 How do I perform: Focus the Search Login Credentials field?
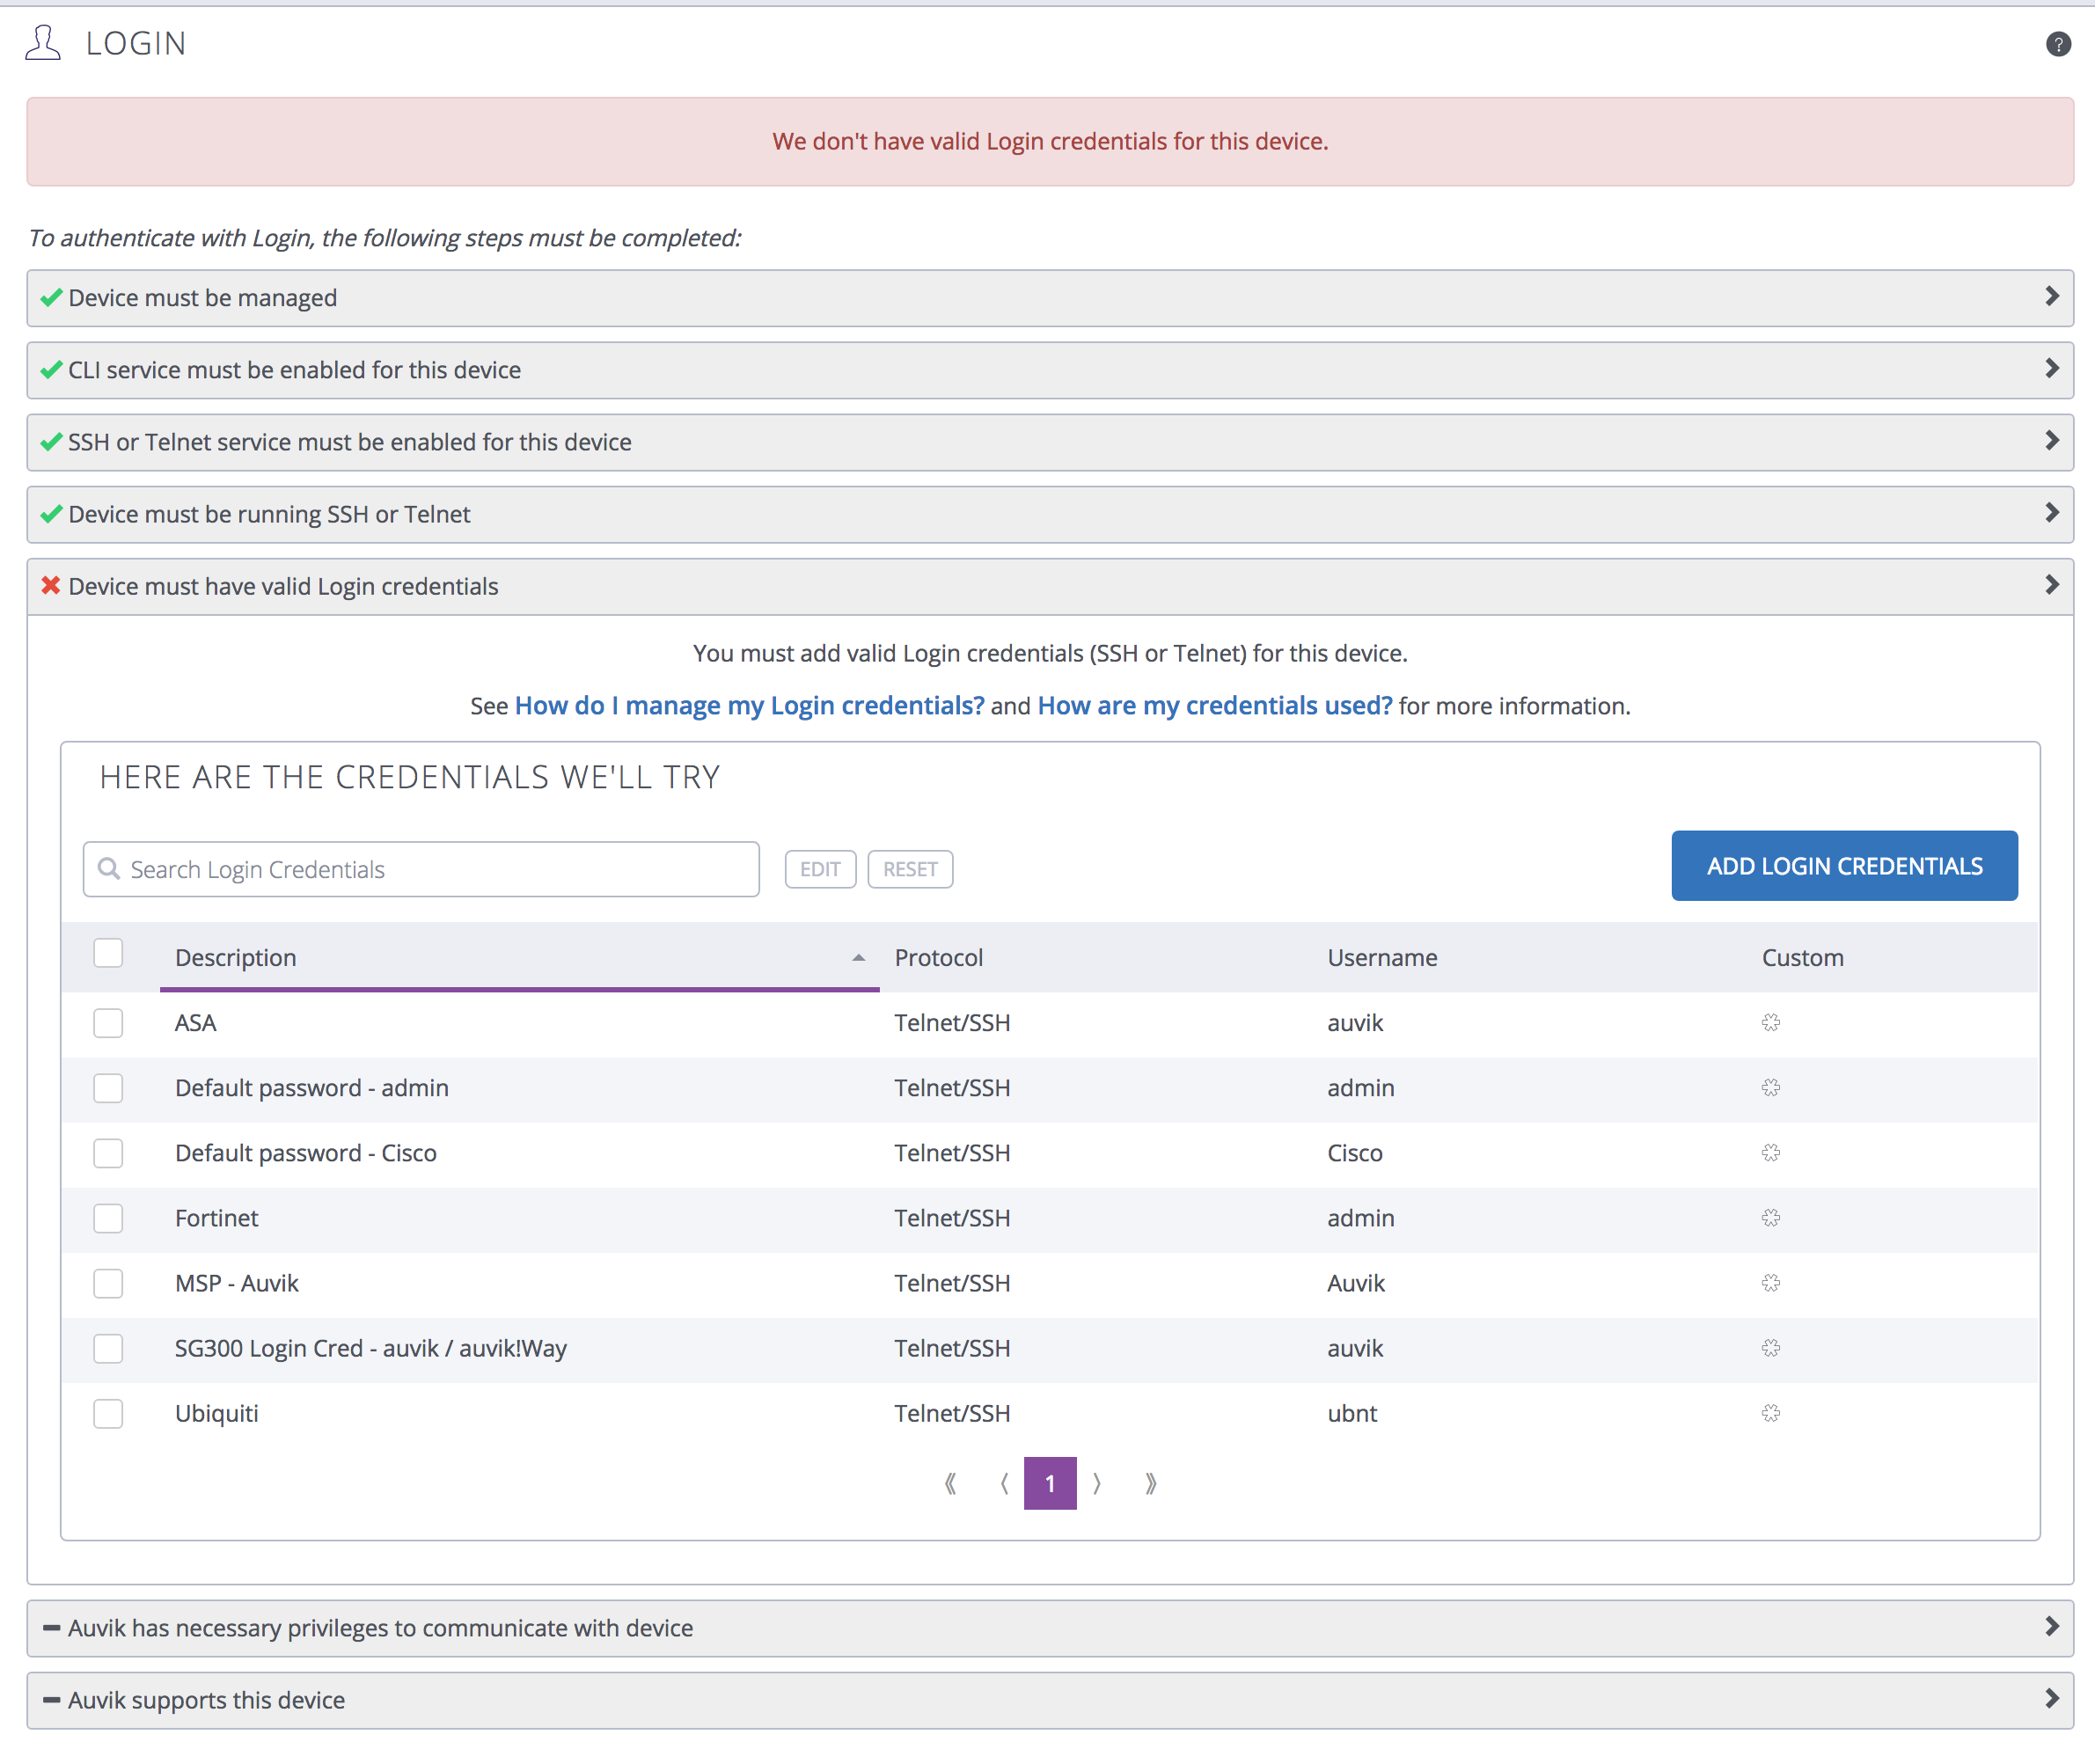tap(421, 868)
